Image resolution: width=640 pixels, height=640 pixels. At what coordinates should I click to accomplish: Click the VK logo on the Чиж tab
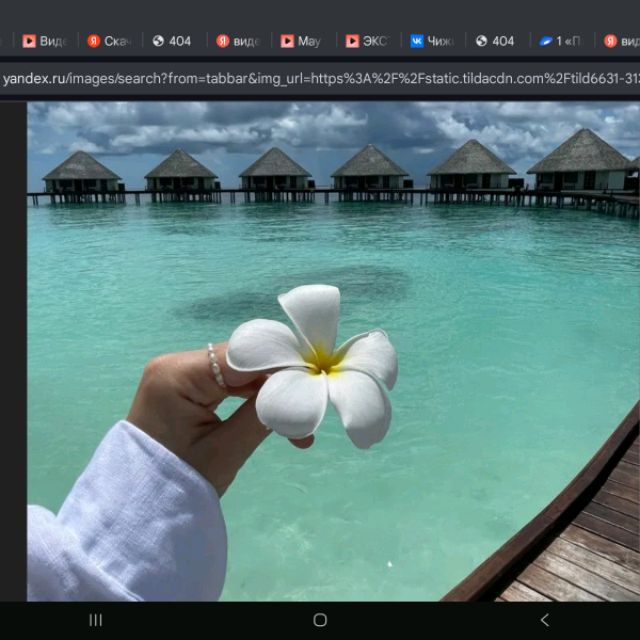tap(417, 41)
